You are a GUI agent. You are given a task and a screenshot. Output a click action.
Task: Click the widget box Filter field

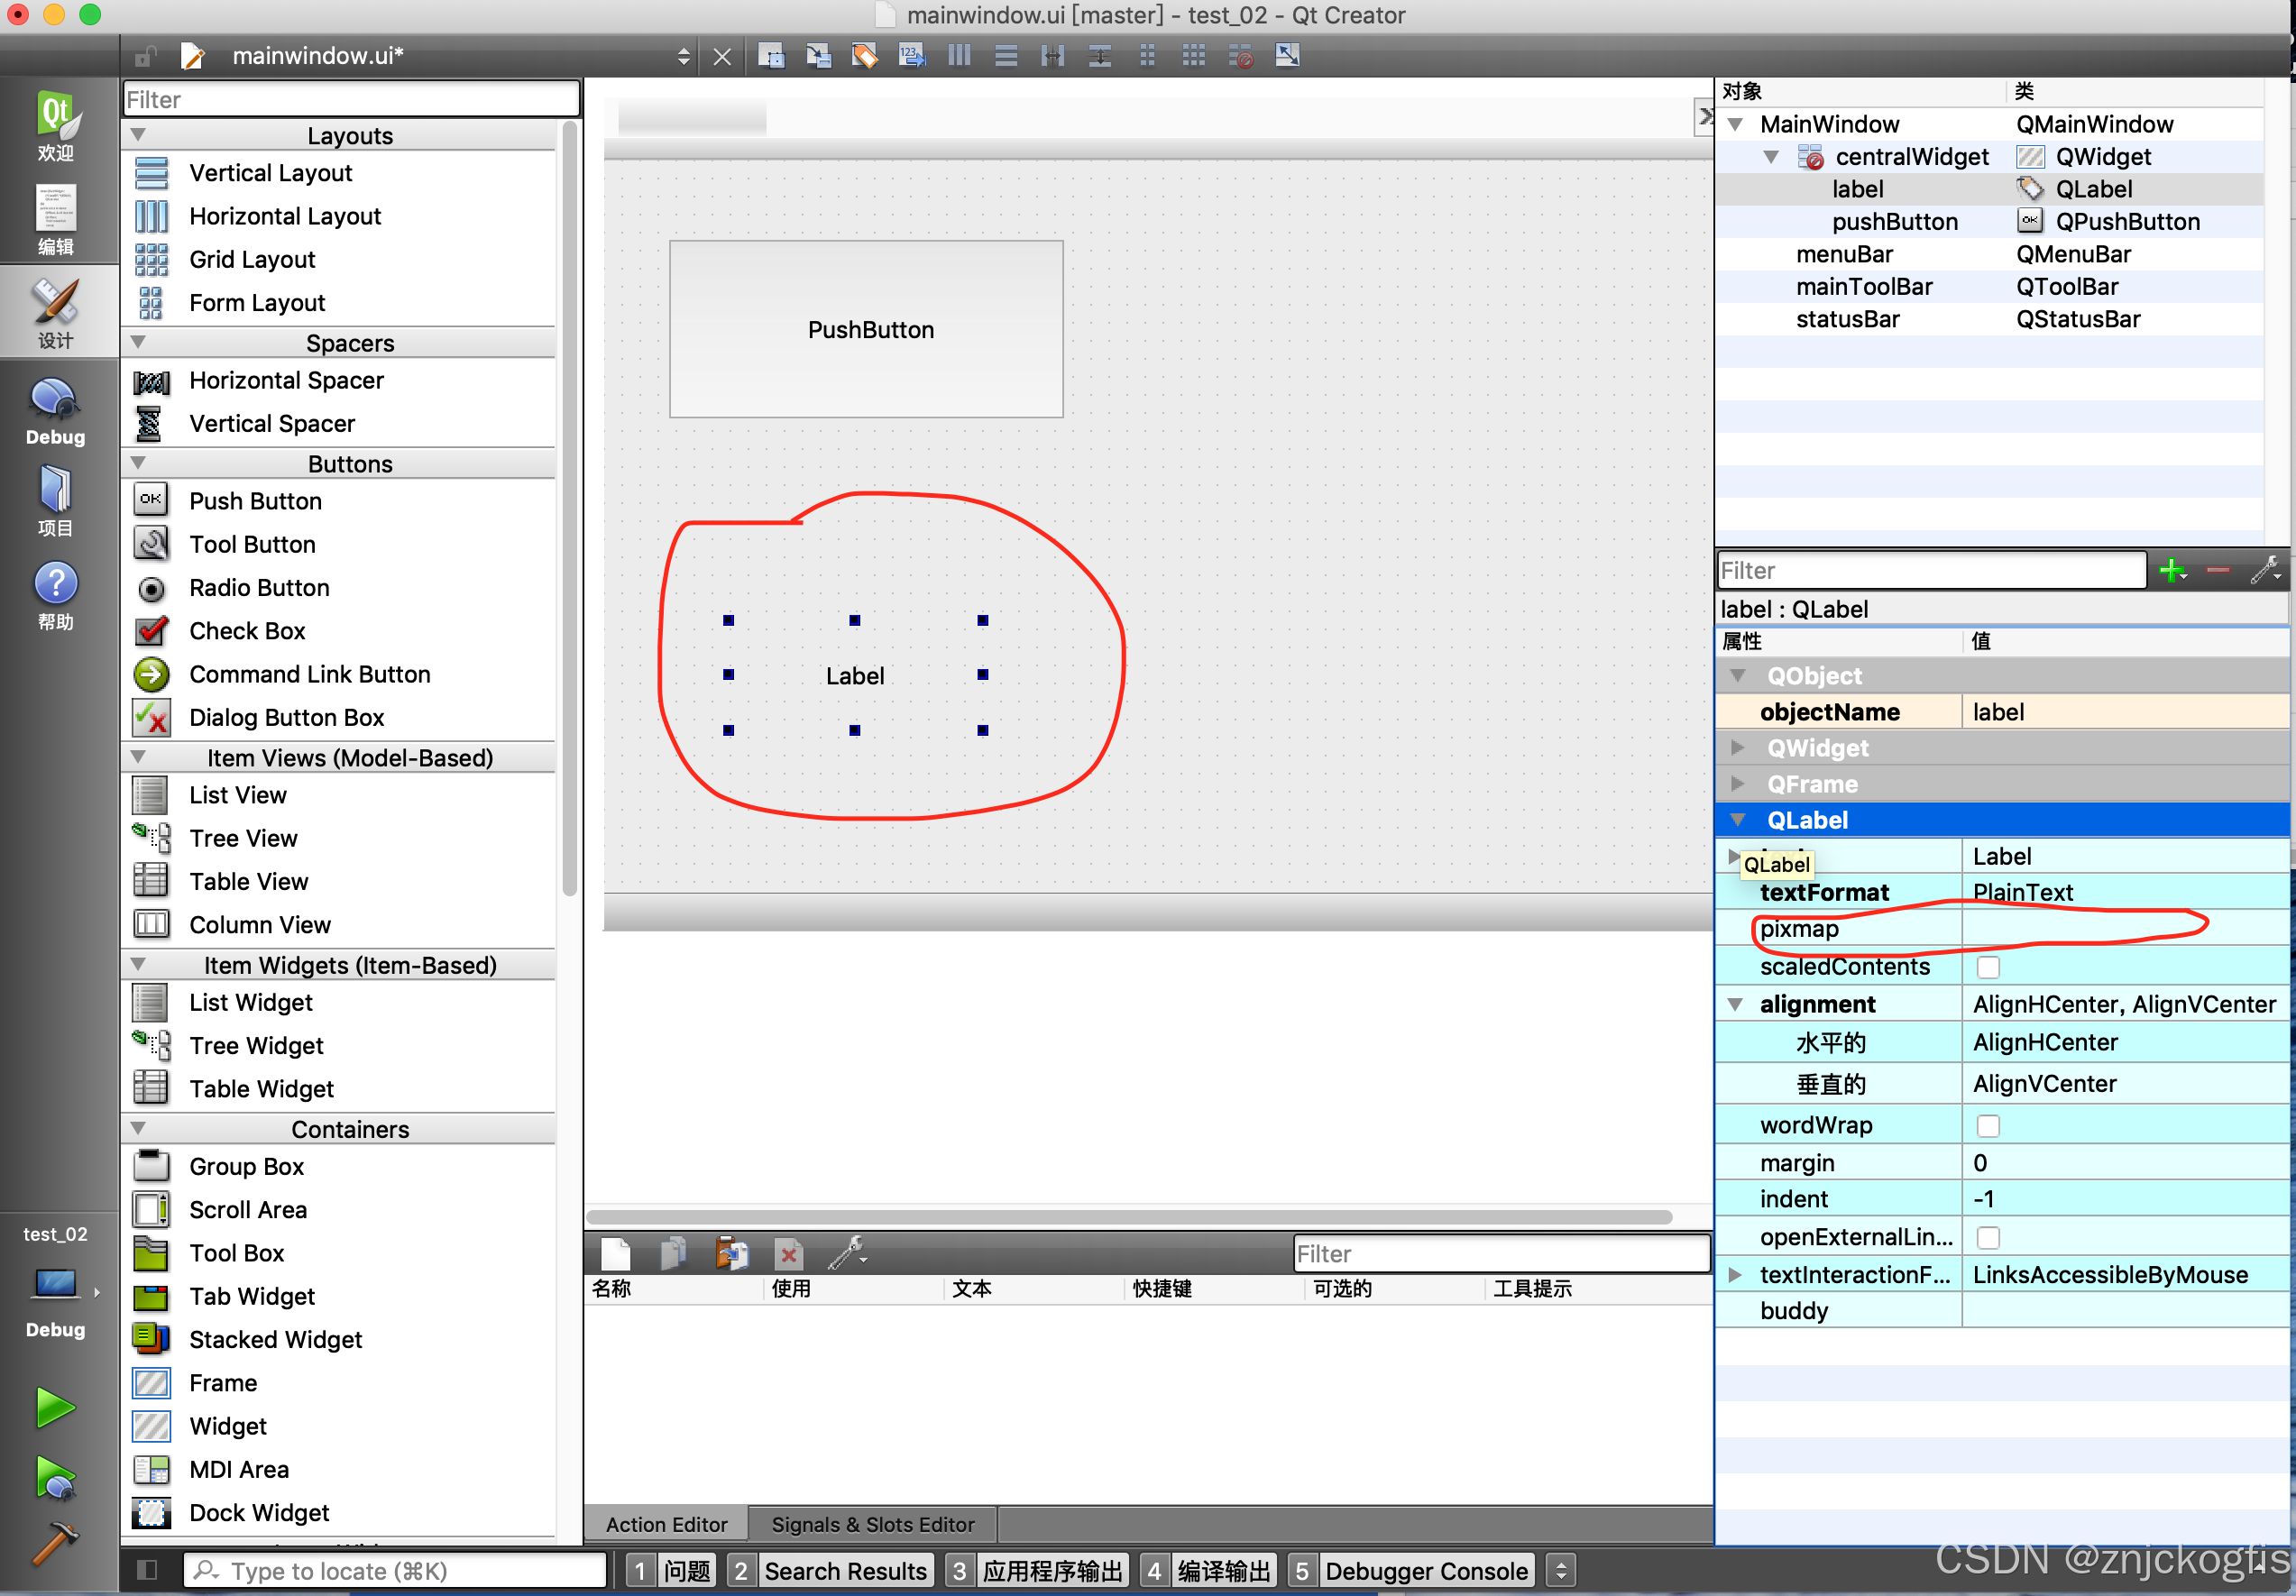350,100
